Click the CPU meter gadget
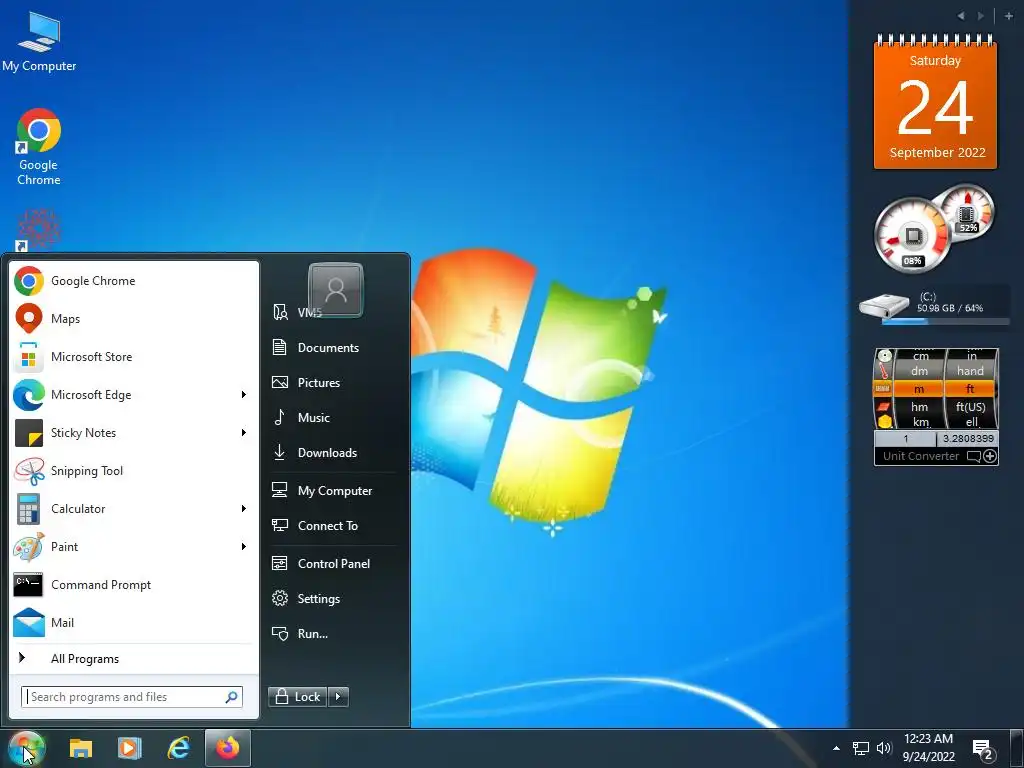 912,237
